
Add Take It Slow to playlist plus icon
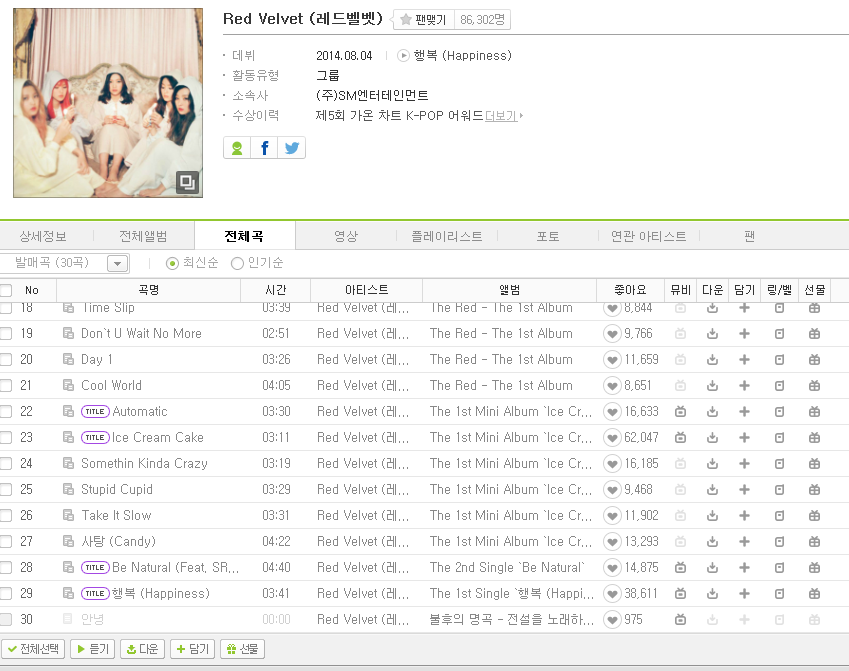(x=744, y=516)
